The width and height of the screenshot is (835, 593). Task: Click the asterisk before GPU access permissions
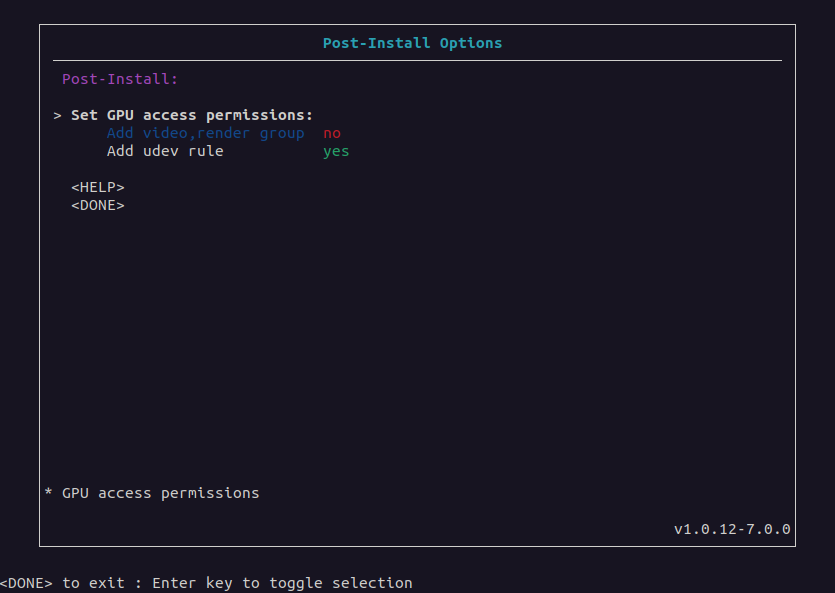pos(48,491)
